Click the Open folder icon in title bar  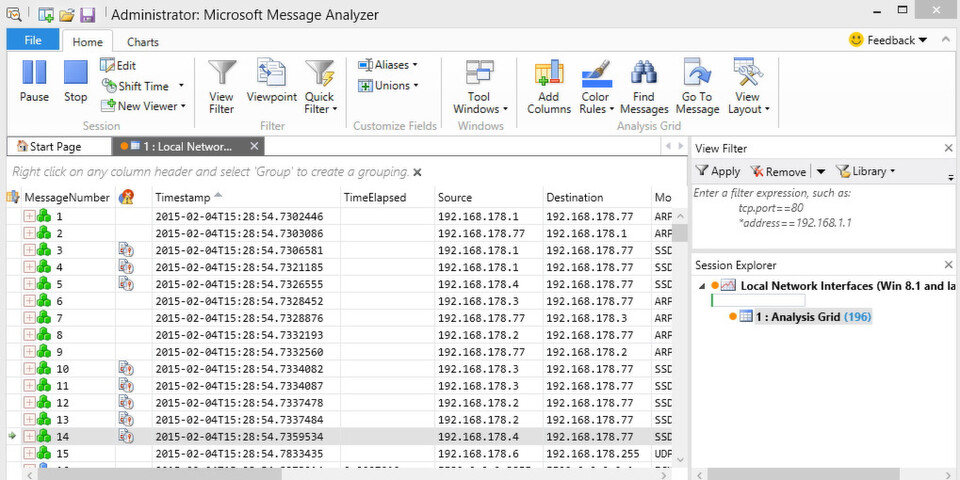pos(67,14)
